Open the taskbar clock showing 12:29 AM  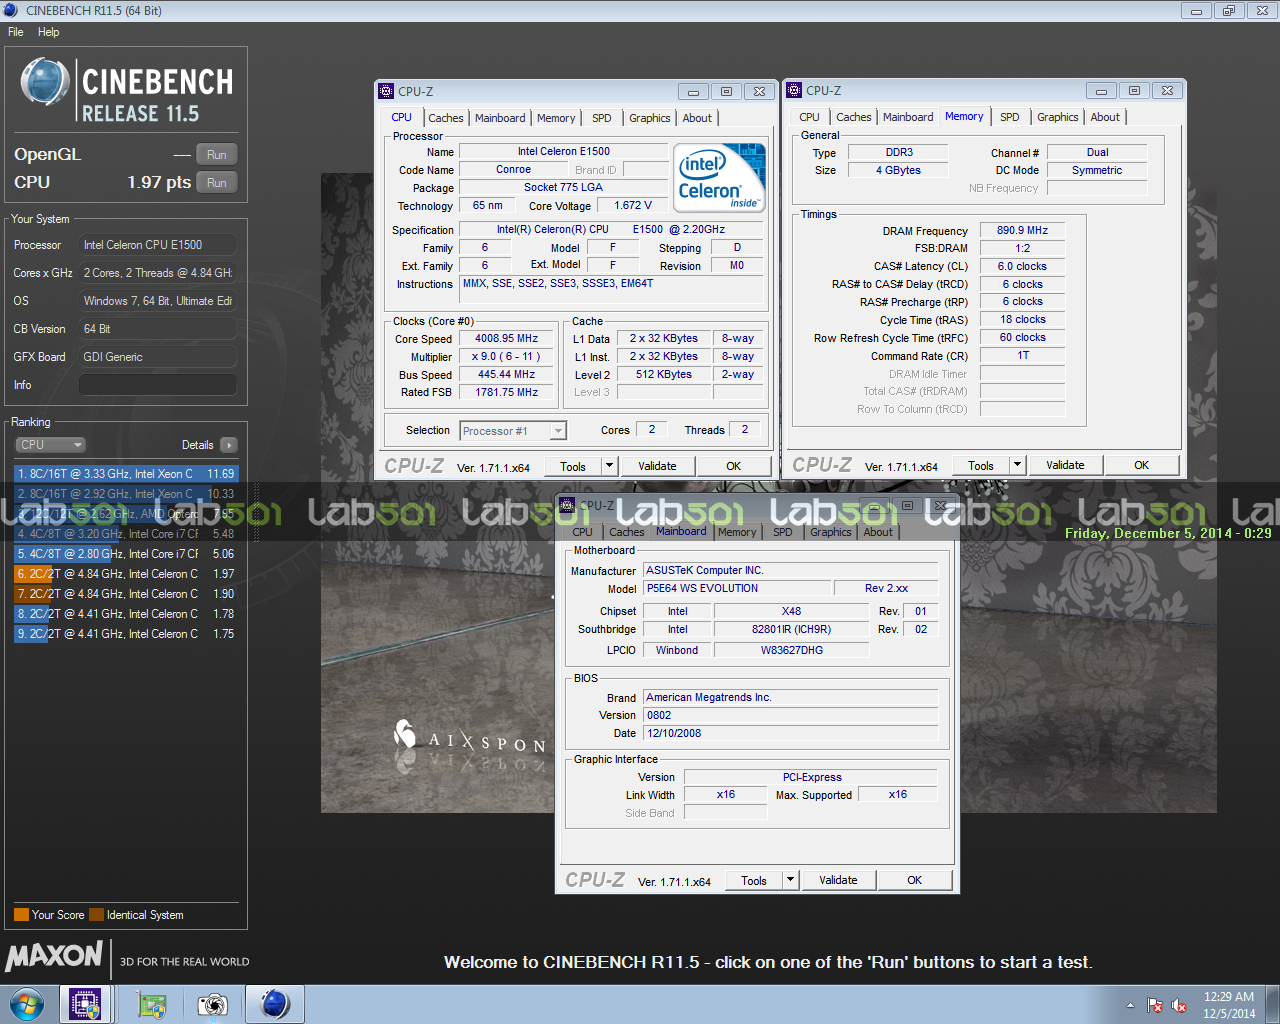(x=1228, y=1005)
